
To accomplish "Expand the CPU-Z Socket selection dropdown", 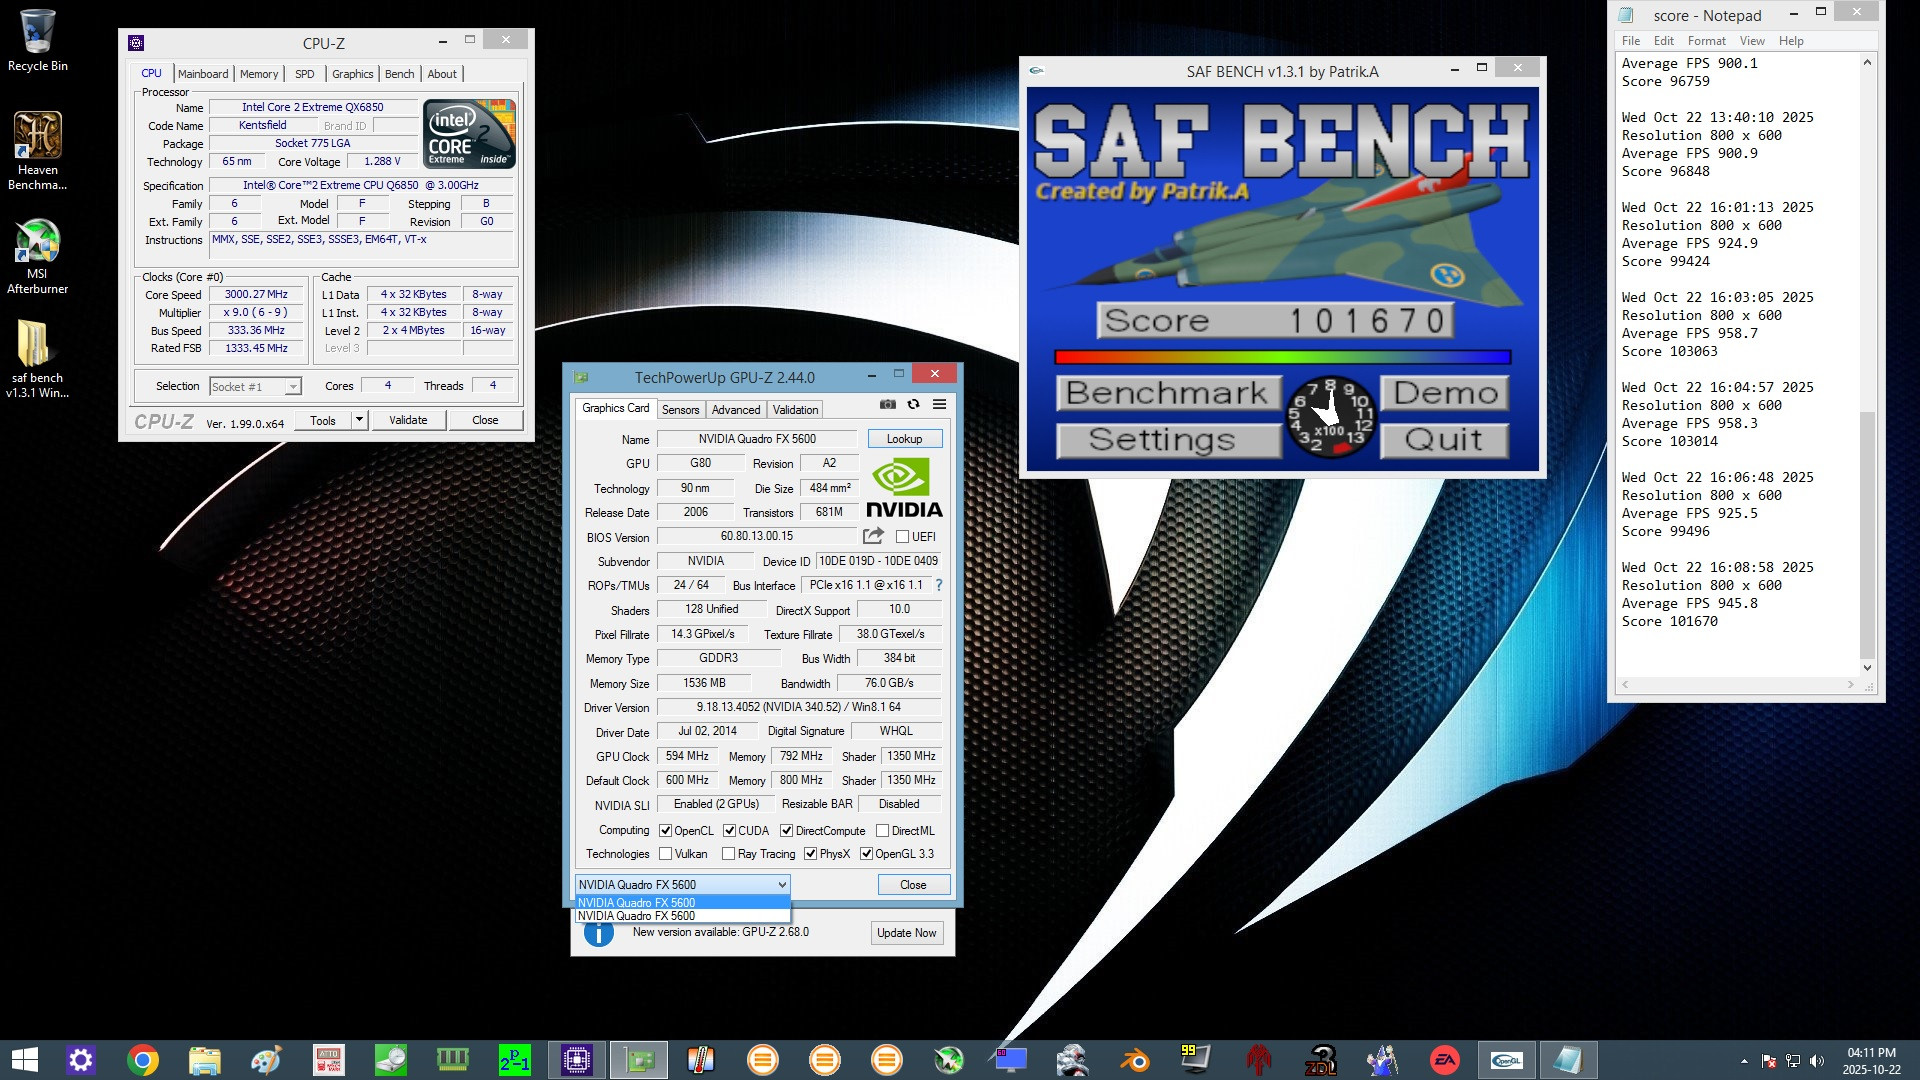I will pyautogui.click(x=293, y=387).
